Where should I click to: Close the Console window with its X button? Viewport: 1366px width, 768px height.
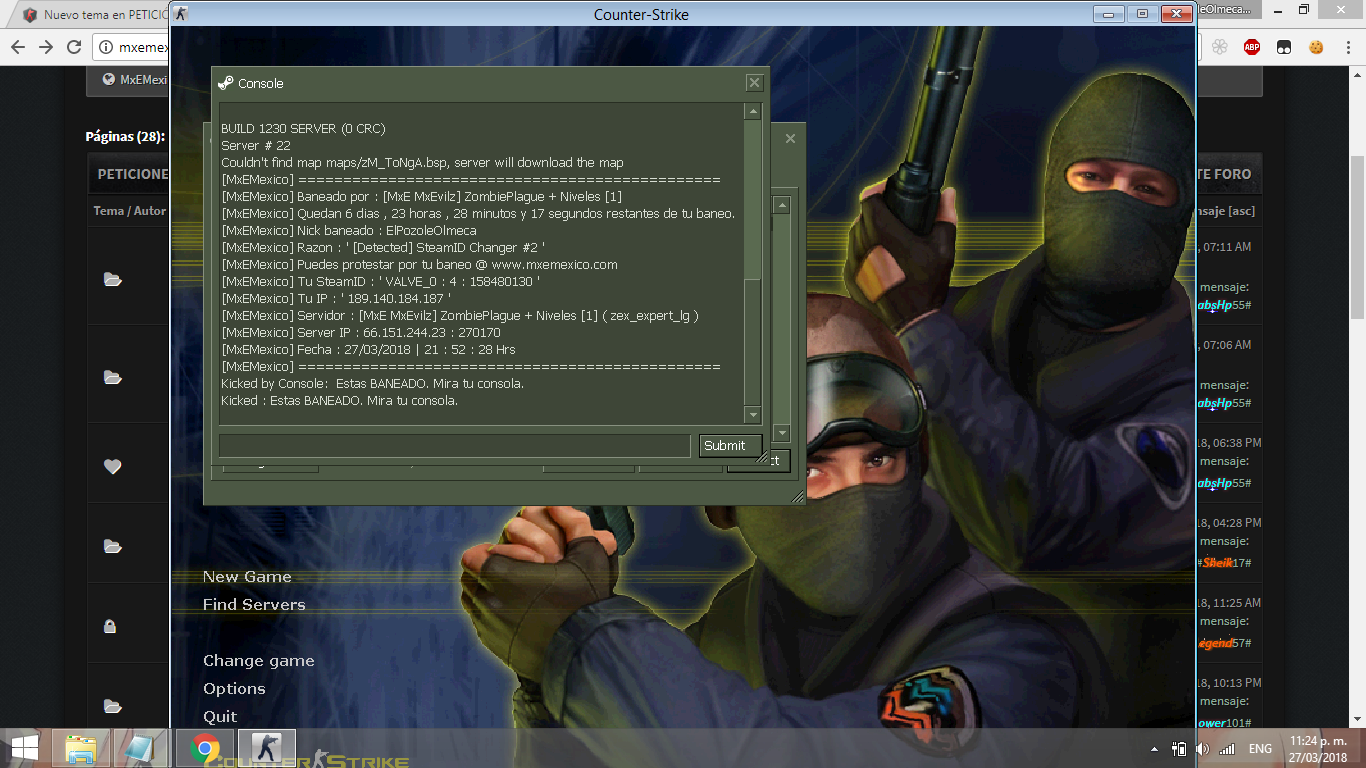[755, 83]
